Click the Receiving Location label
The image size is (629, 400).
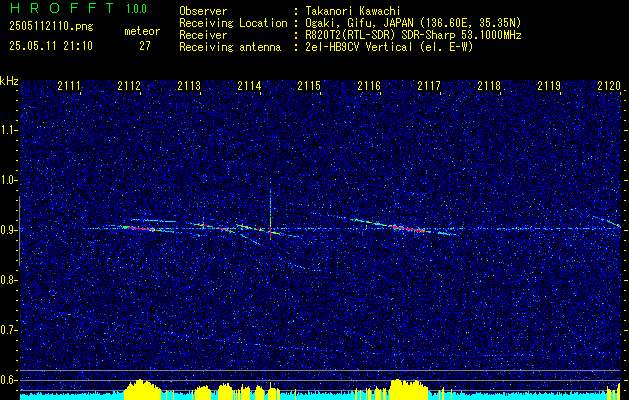pyautogui.click(x=233, y=23)
